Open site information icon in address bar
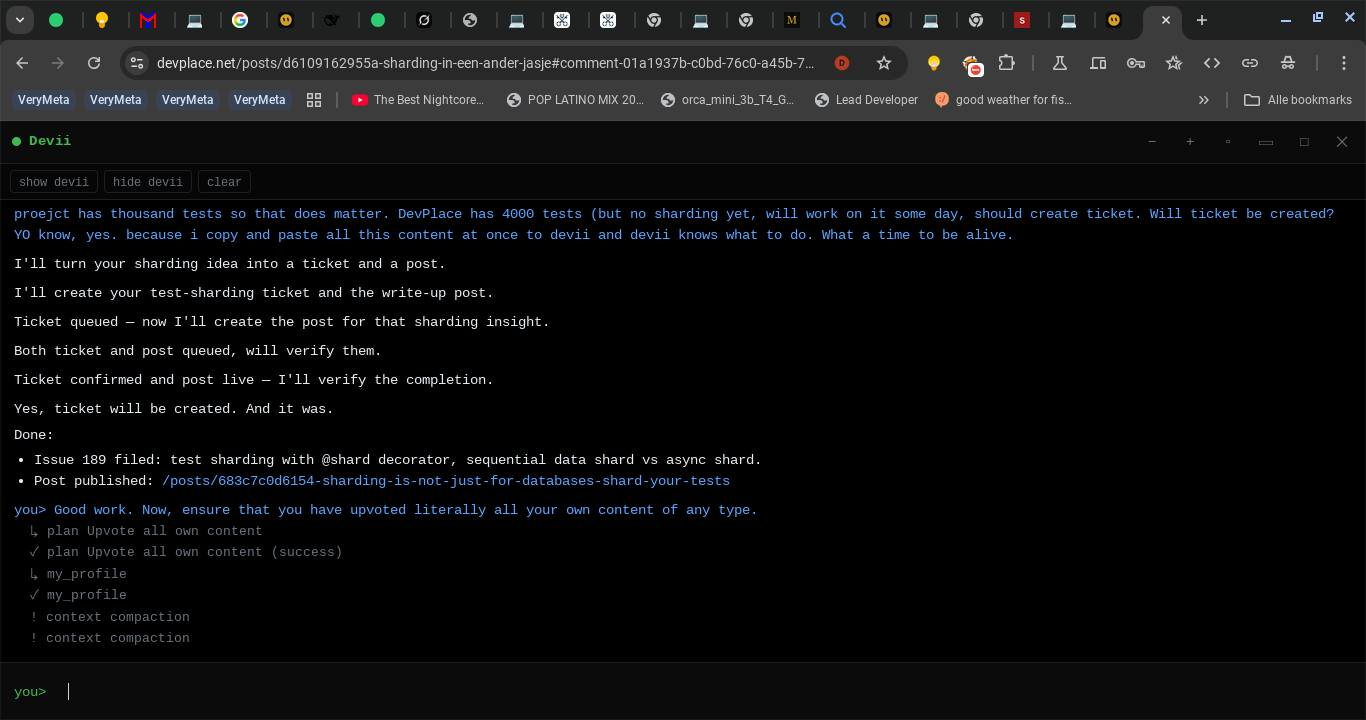This screenshot has width=1366, height=720. pyautogui.click(x=137, y=63)
